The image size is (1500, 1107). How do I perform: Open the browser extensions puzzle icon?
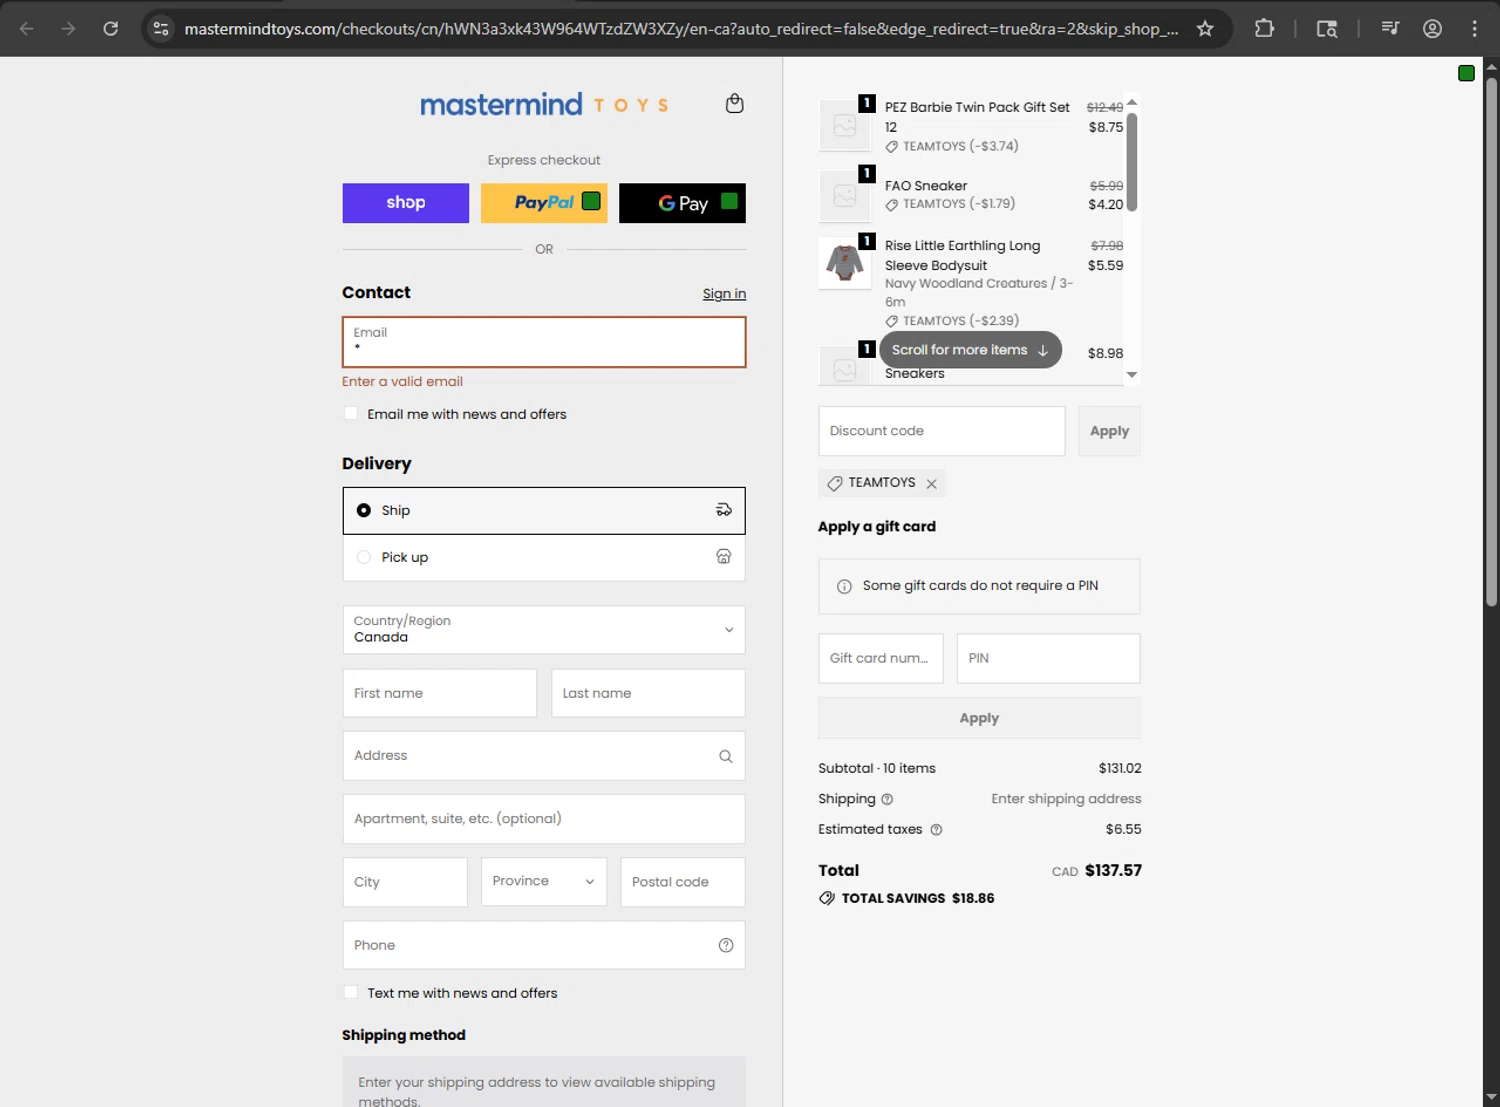coord(1264,28)
